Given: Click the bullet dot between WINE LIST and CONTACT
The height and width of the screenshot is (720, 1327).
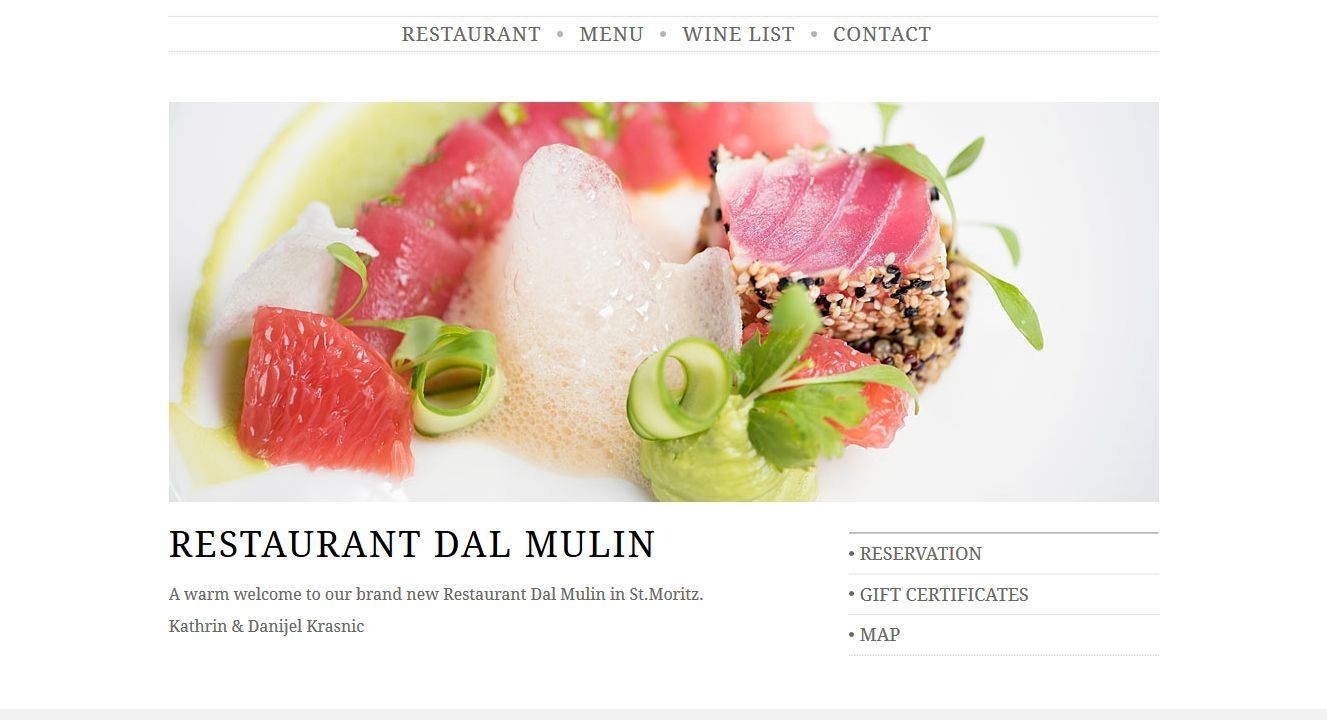Looking at the screenshot, I should click(x=814, y=34).
